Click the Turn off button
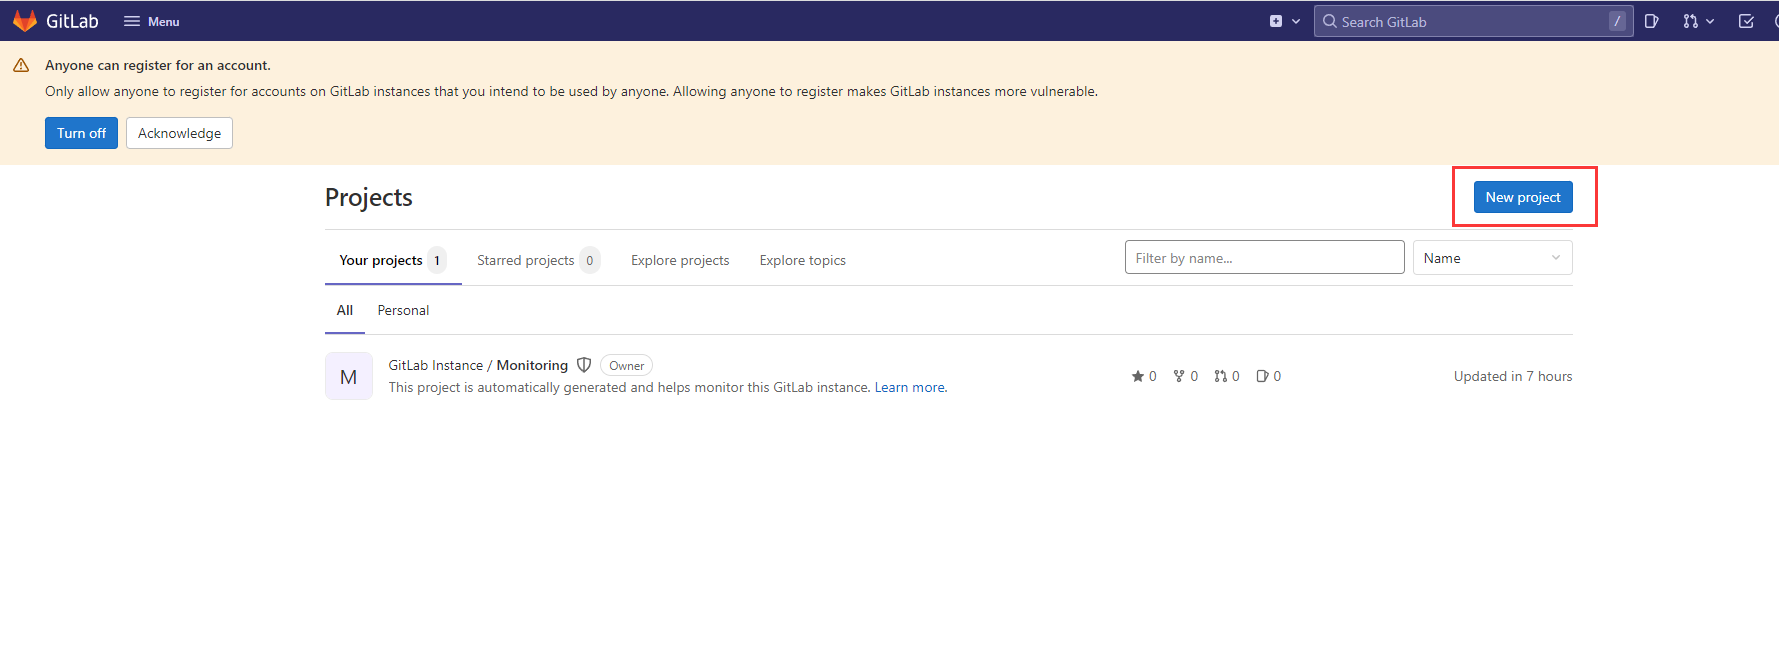1779x656 pixels. point(81,133)
